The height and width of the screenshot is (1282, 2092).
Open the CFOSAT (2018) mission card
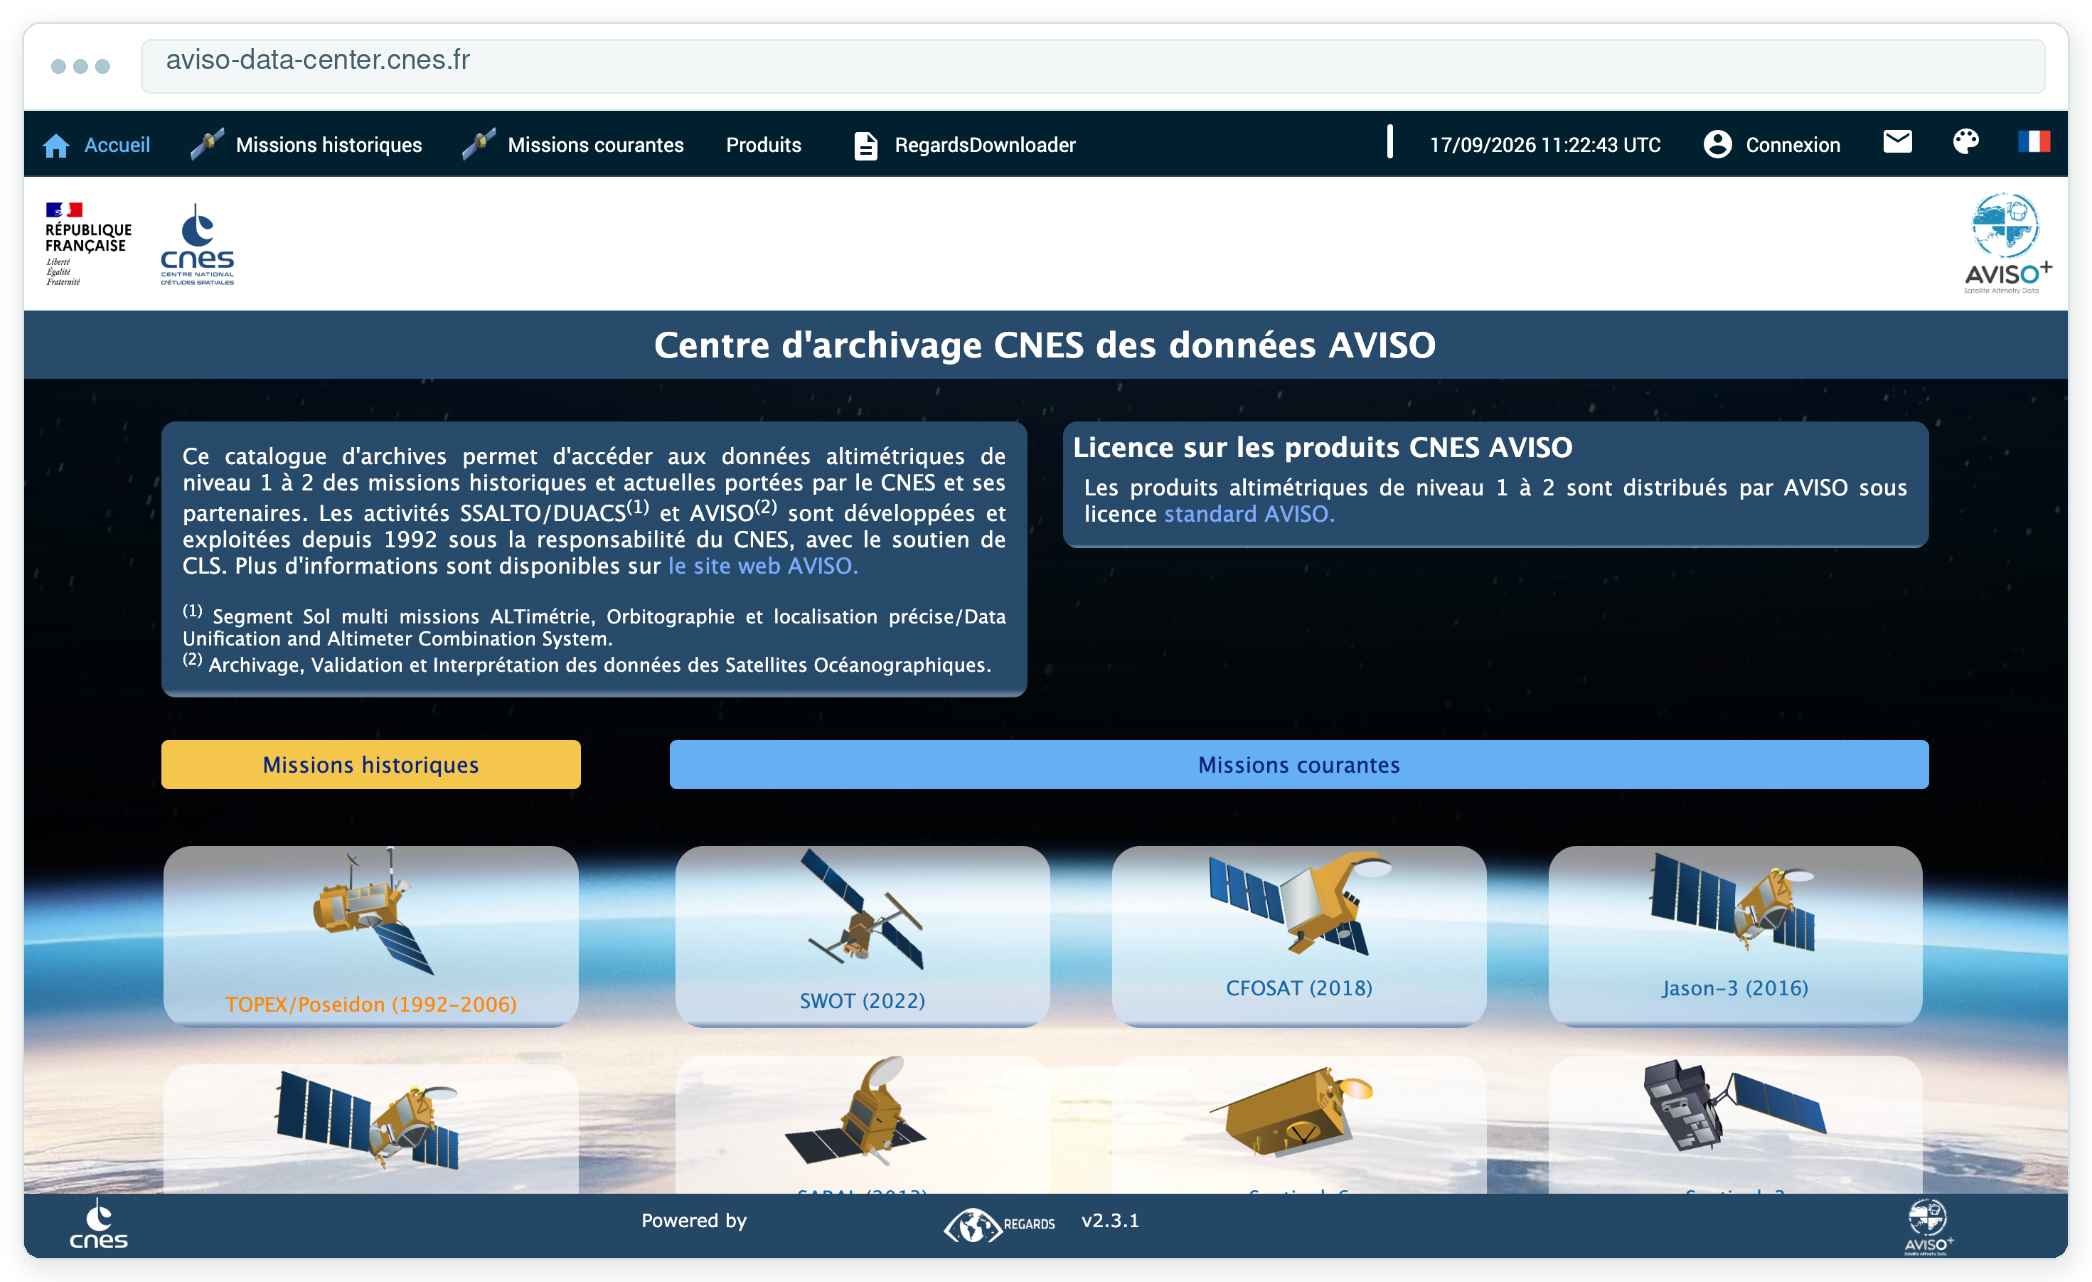1299,936
